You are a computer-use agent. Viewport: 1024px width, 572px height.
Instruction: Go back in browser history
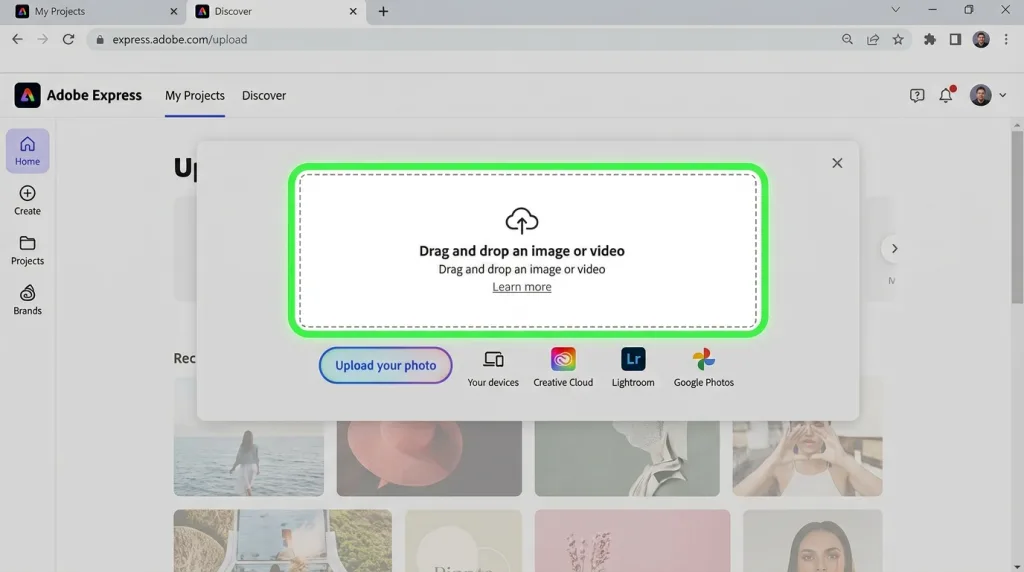[18, 39]
